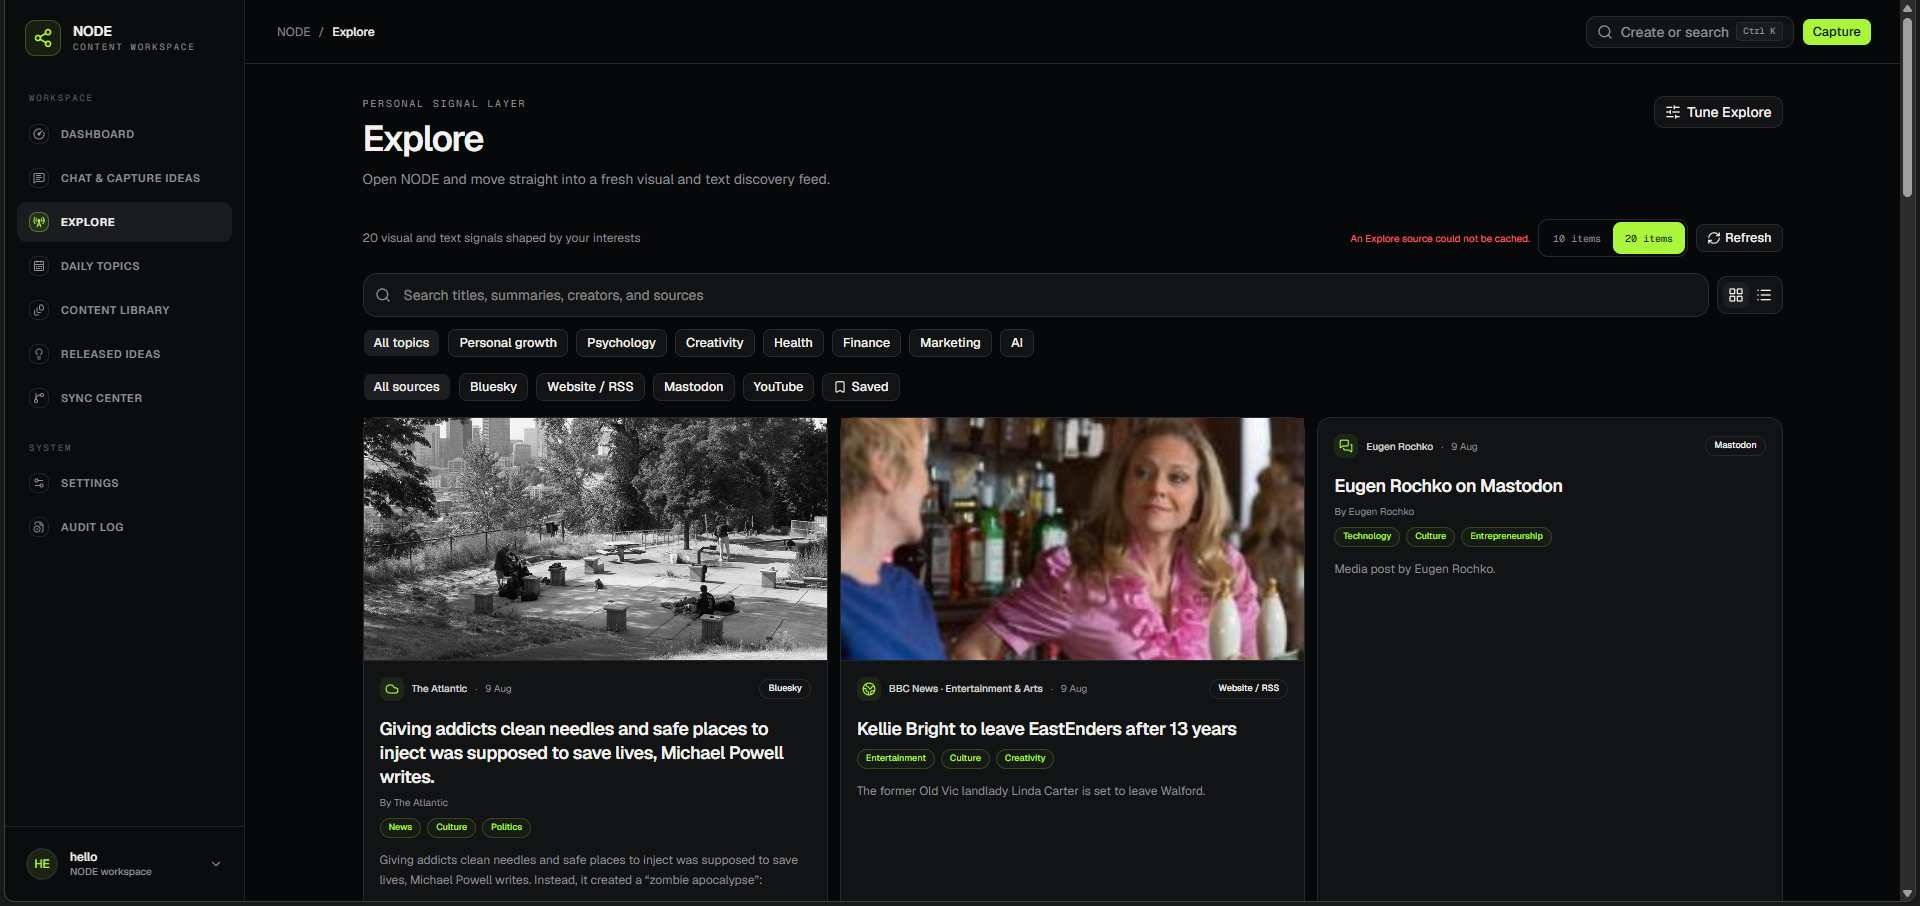Toggle the Saved filter

click(861, 387)
